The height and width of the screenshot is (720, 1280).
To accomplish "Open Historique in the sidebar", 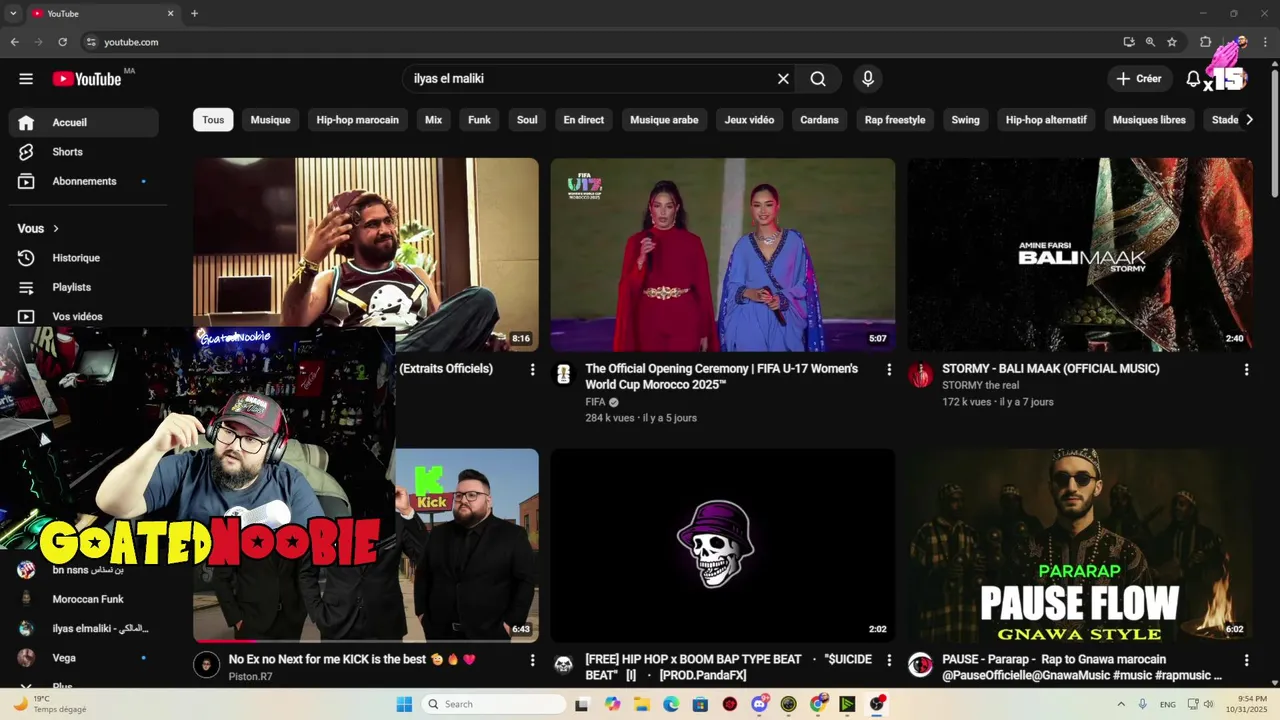I will click(x=84, y=258).
